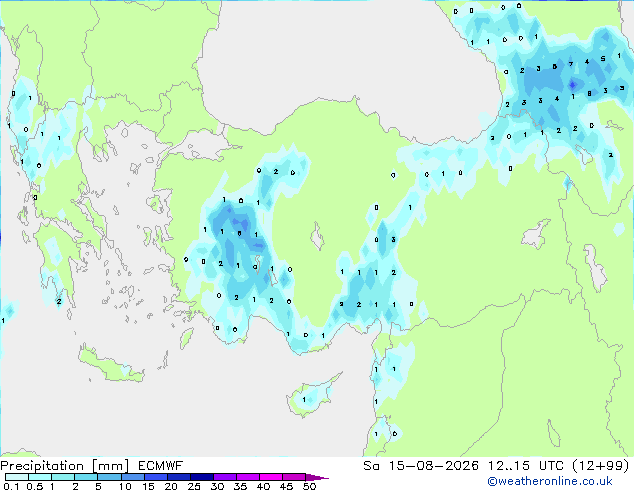The width and height of the screenshot is (634, 490).
Task: Click the legend swatch between 1 and 2
Action: [63, 477]
